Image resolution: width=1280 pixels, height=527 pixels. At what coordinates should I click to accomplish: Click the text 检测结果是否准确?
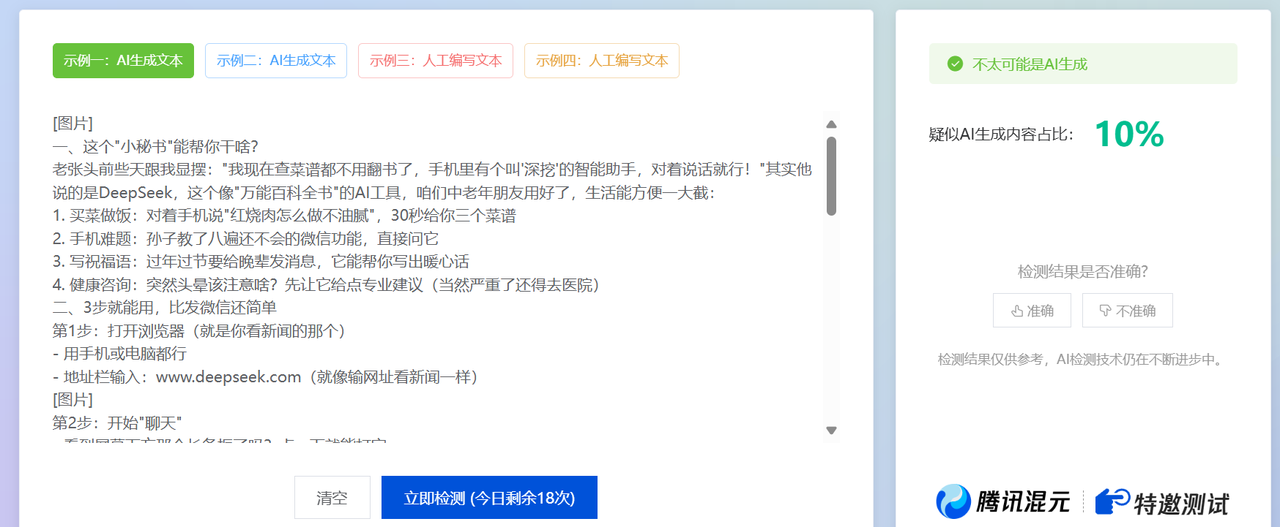[1082, 271]
